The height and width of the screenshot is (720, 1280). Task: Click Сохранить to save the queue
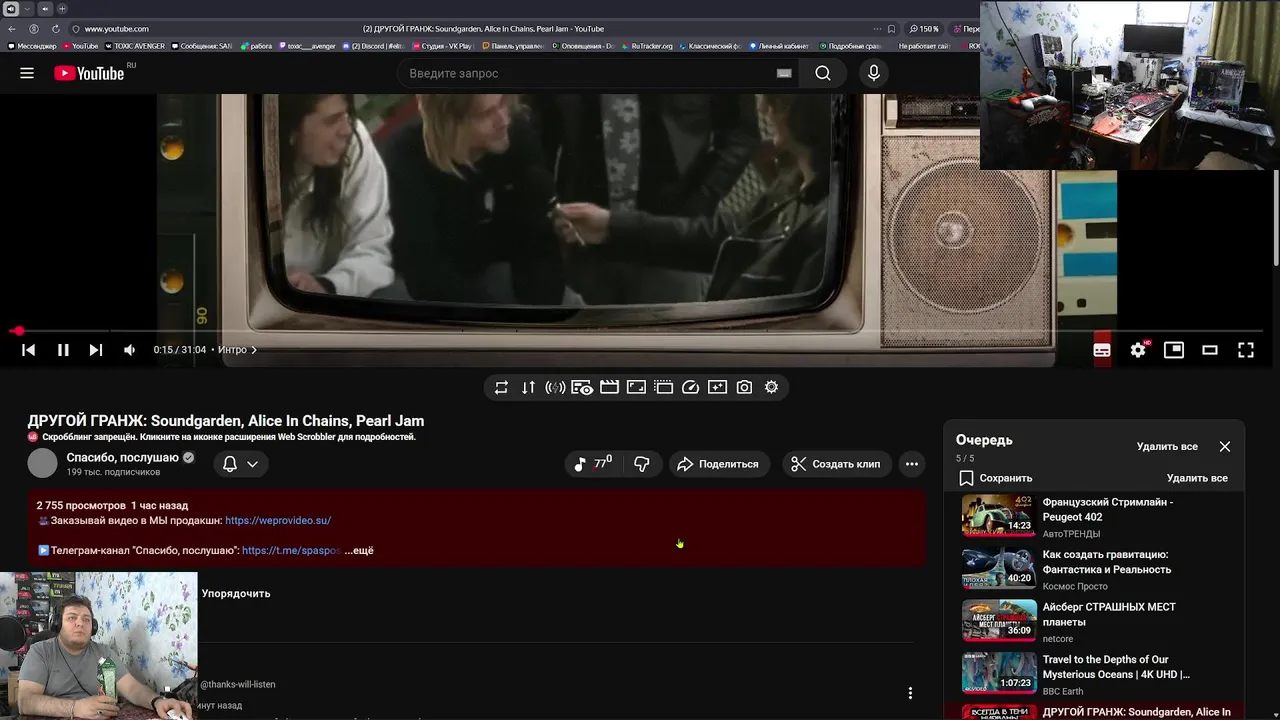click(996, 478)
